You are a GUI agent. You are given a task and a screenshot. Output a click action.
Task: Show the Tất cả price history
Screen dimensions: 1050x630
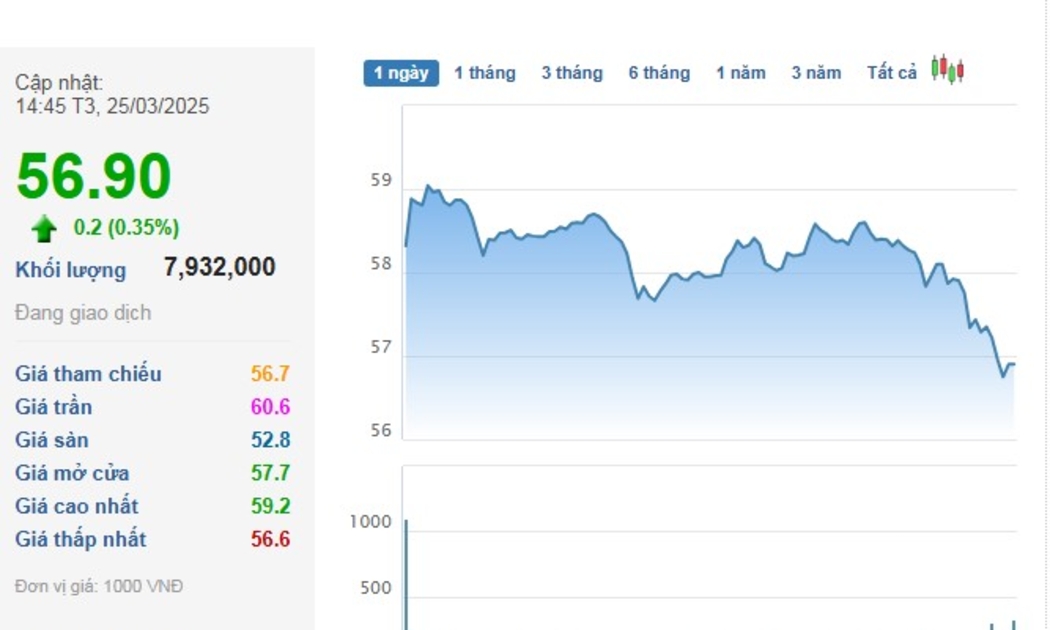click(891, 73)
